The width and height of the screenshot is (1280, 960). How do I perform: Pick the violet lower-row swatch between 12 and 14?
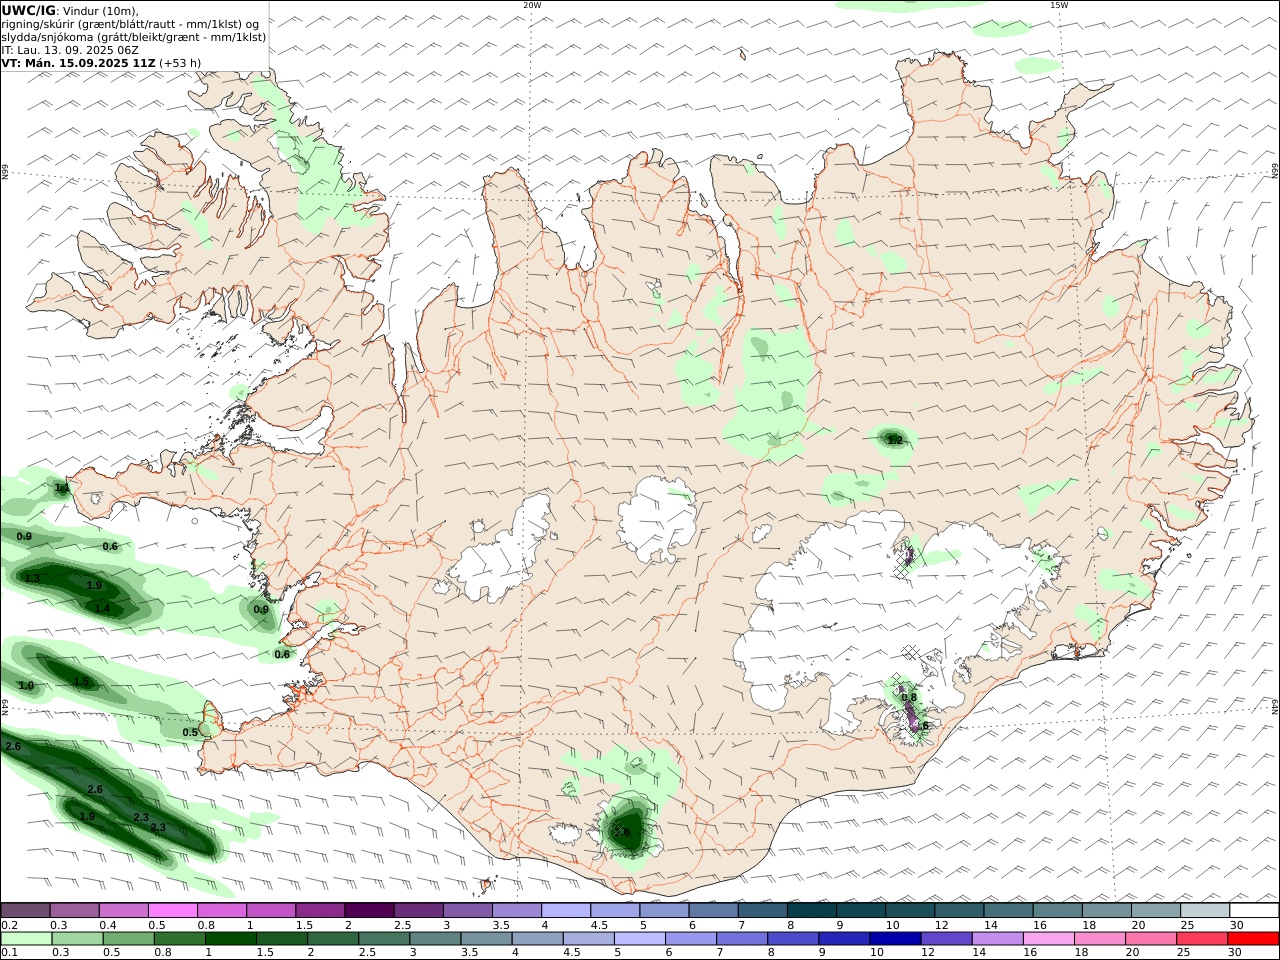pyautogui.click(x=945, y=939)
